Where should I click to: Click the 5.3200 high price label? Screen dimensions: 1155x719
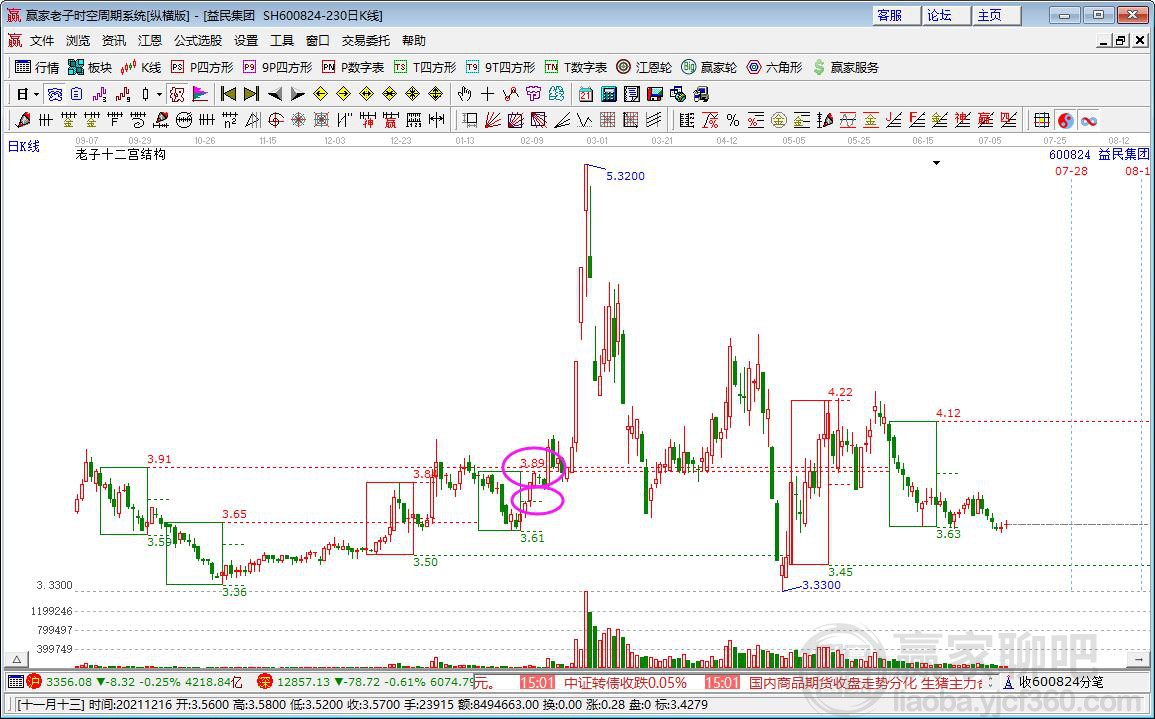[625, 176]
